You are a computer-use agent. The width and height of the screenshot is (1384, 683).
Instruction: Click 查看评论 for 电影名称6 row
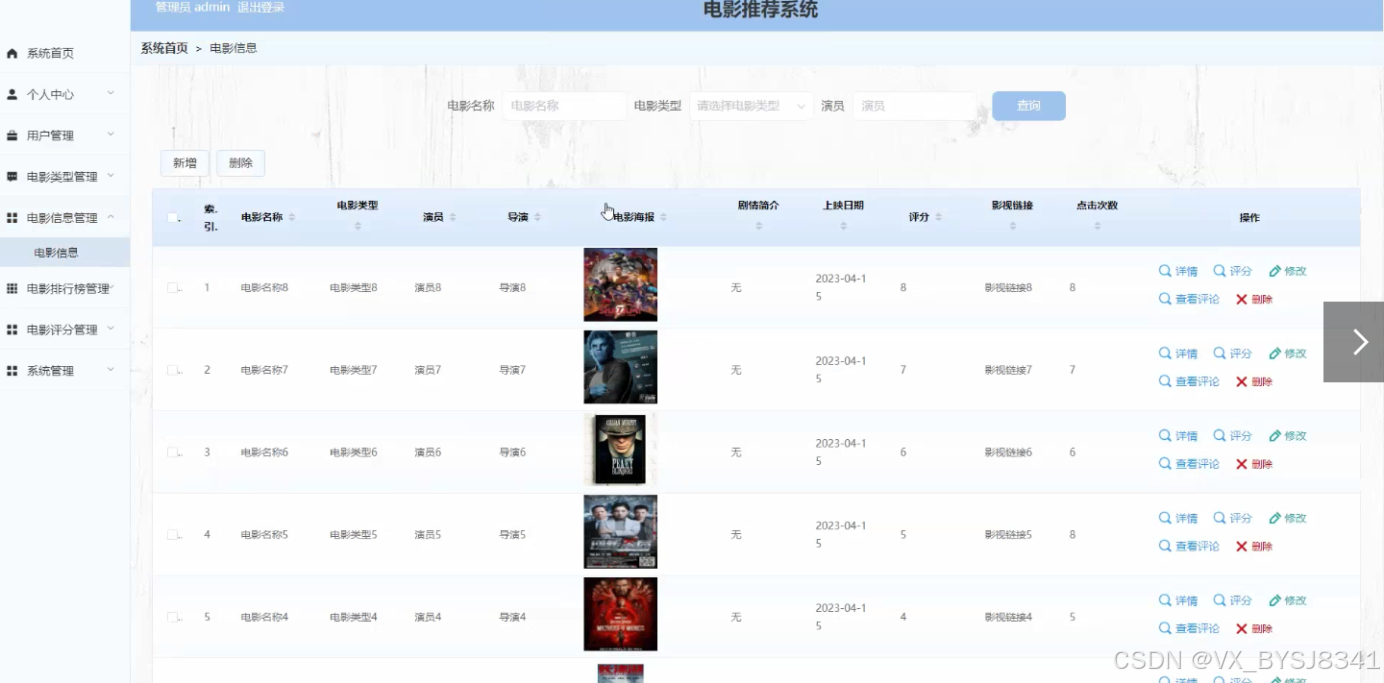pos(1189,464)
